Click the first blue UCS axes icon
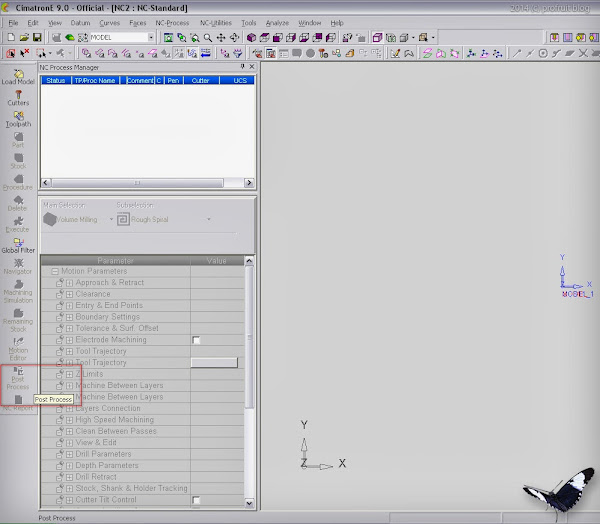Viewport: 600px width, 524px height. 471,53
